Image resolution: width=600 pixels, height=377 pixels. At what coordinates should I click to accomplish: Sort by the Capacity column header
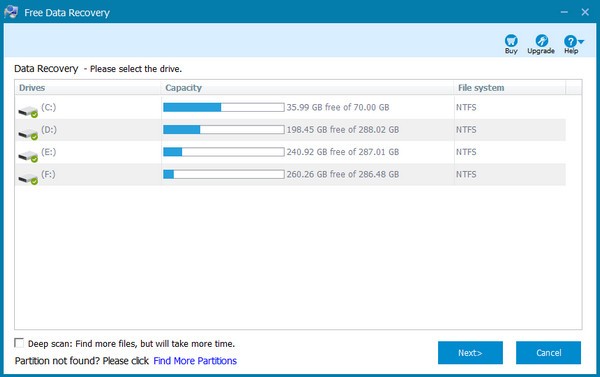(x=307, y=88)
